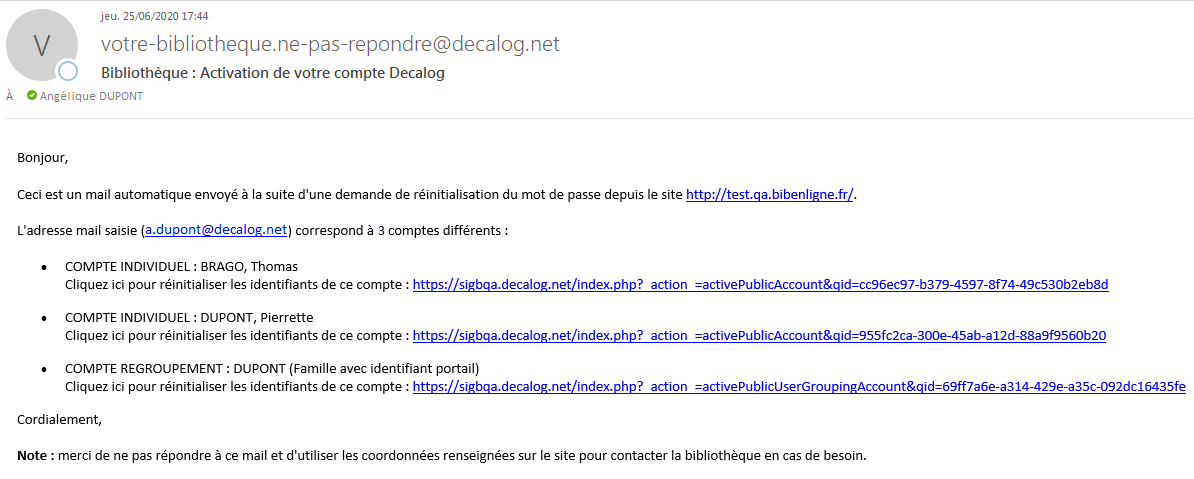Screen dimensions: 1194x479
Task: Click the green check icon beside Angélique DUPONT
Action: 32,96
